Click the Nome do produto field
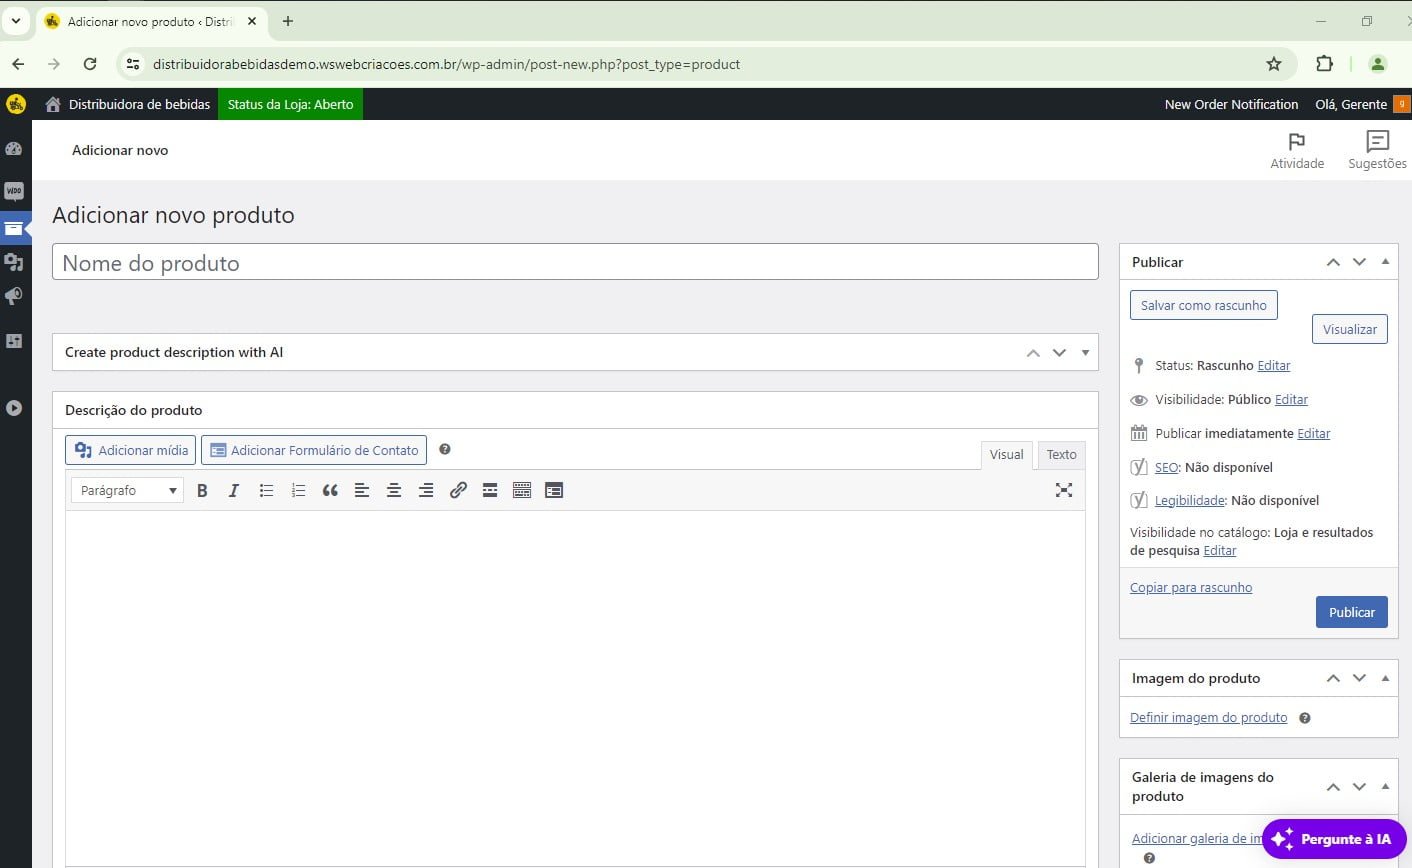 (x=575, y=261)
